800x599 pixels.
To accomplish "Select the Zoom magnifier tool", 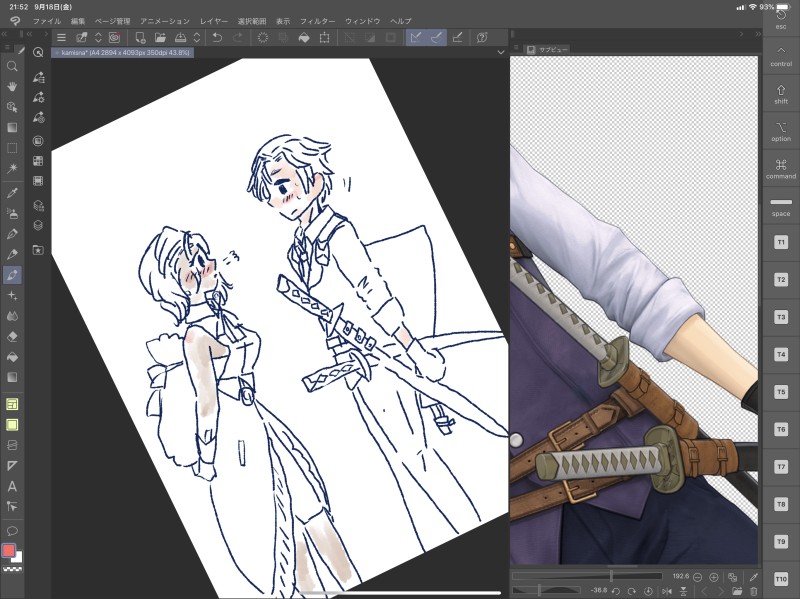I will 12,66.
